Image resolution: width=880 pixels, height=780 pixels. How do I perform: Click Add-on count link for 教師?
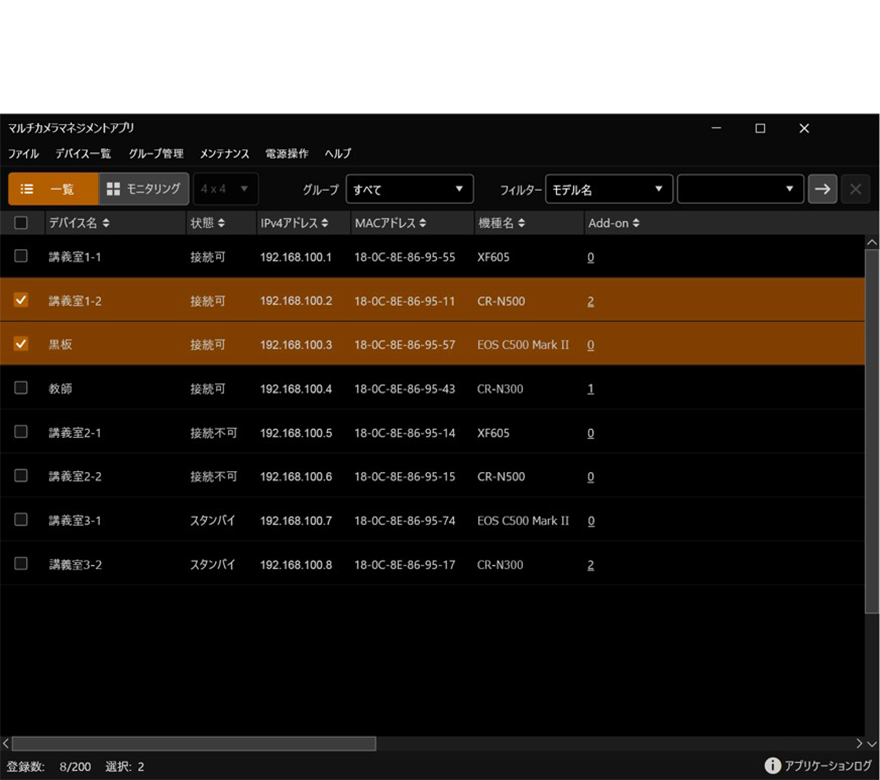pos(591,389)
